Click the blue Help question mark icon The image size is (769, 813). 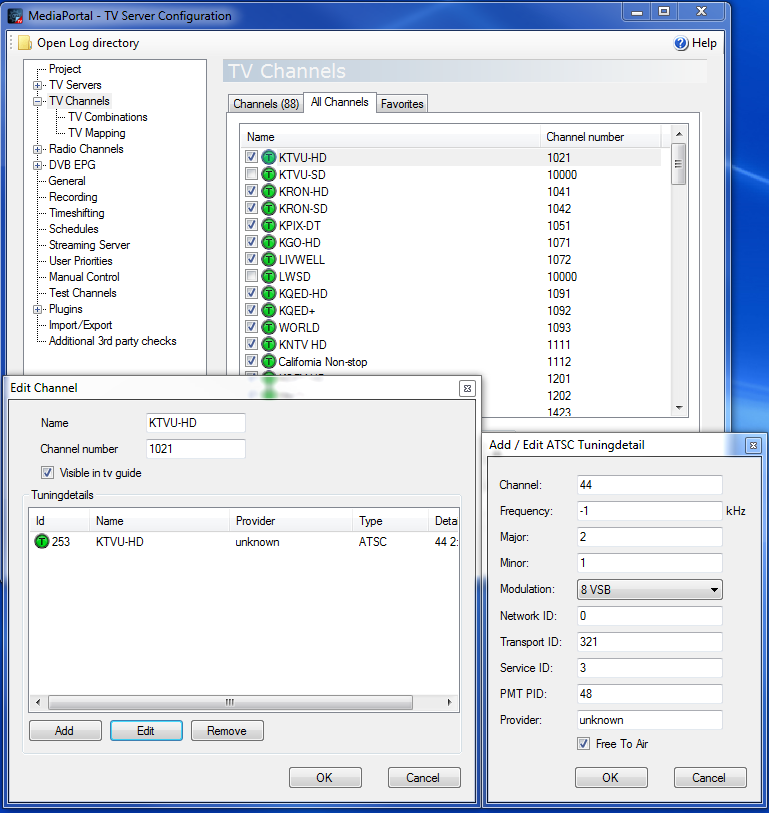pos(681,43)
